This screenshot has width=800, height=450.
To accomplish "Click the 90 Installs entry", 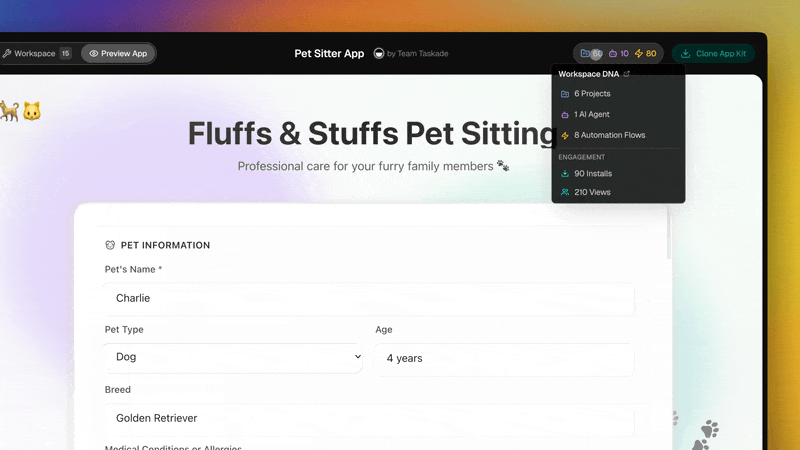I will [593, 173].
